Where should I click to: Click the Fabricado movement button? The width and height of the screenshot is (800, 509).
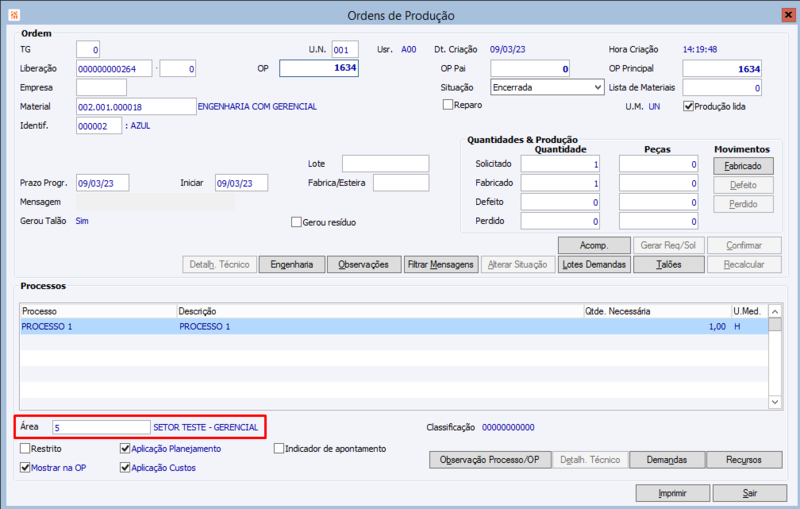point(743,166)
